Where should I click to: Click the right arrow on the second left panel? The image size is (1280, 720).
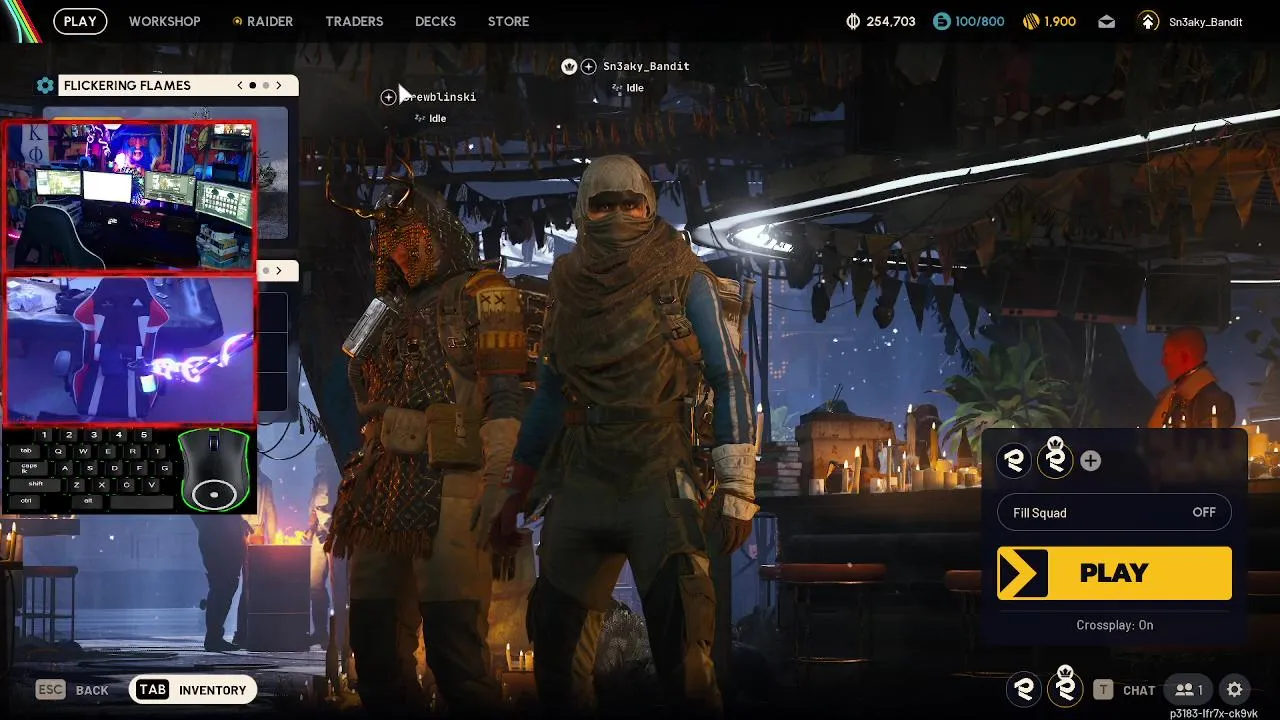click(279, 270)
